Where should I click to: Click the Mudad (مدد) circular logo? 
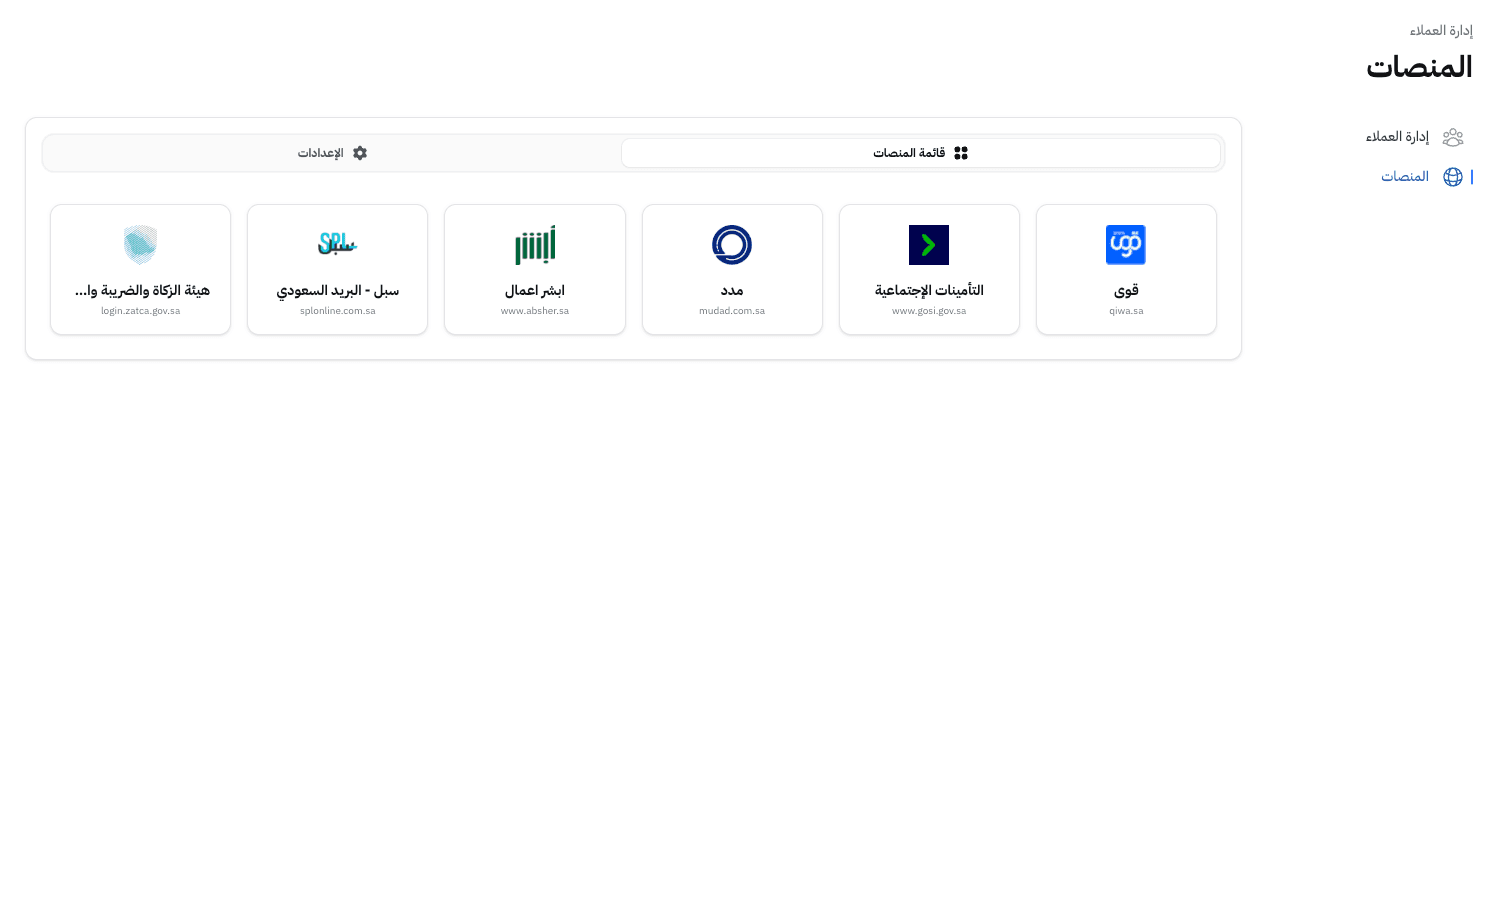click(x=732, y=245)
